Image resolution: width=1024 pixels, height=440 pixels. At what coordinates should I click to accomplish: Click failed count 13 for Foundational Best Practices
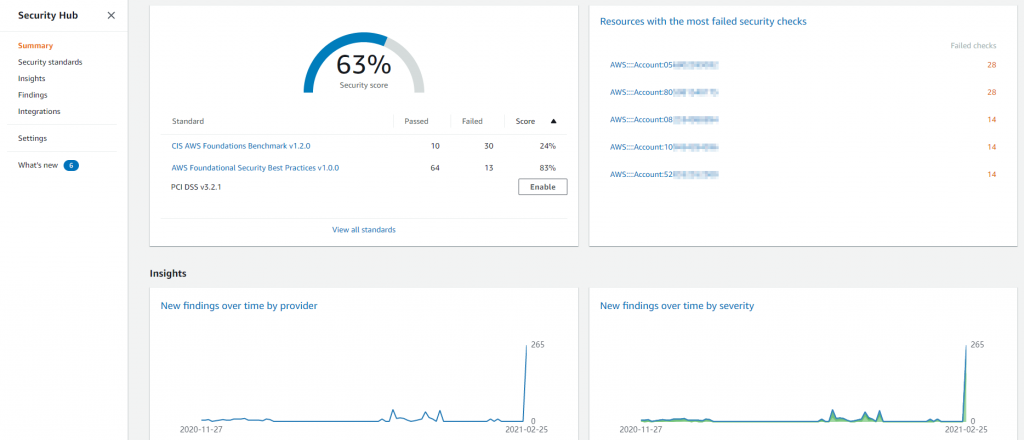pos(488,168)
